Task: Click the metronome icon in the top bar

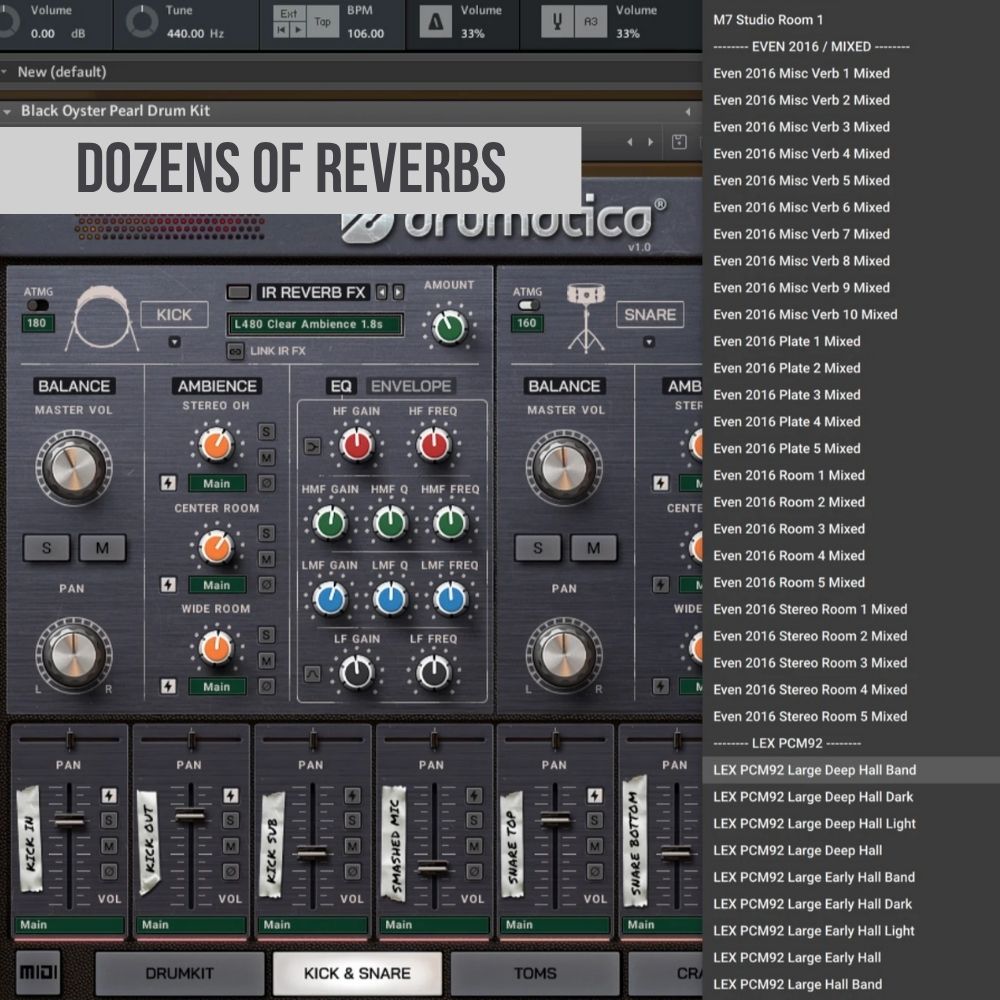Action: [x=435, y=22]
